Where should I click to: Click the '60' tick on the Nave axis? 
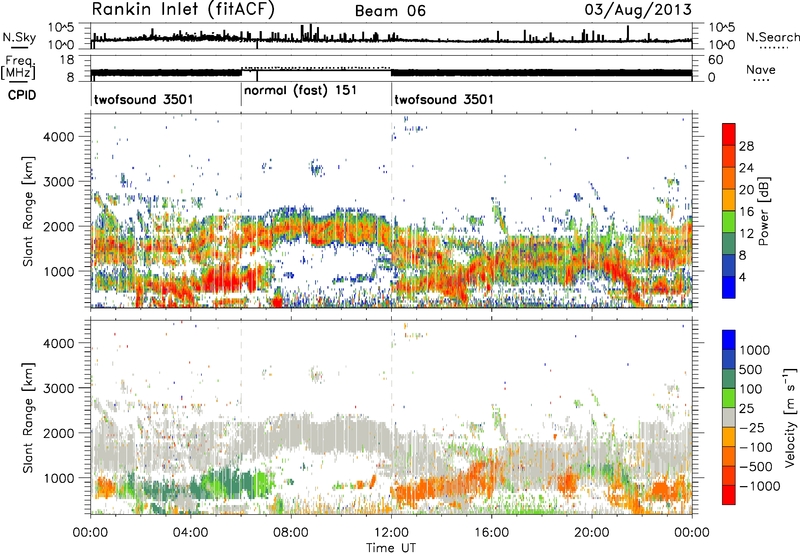pos(716,60)
